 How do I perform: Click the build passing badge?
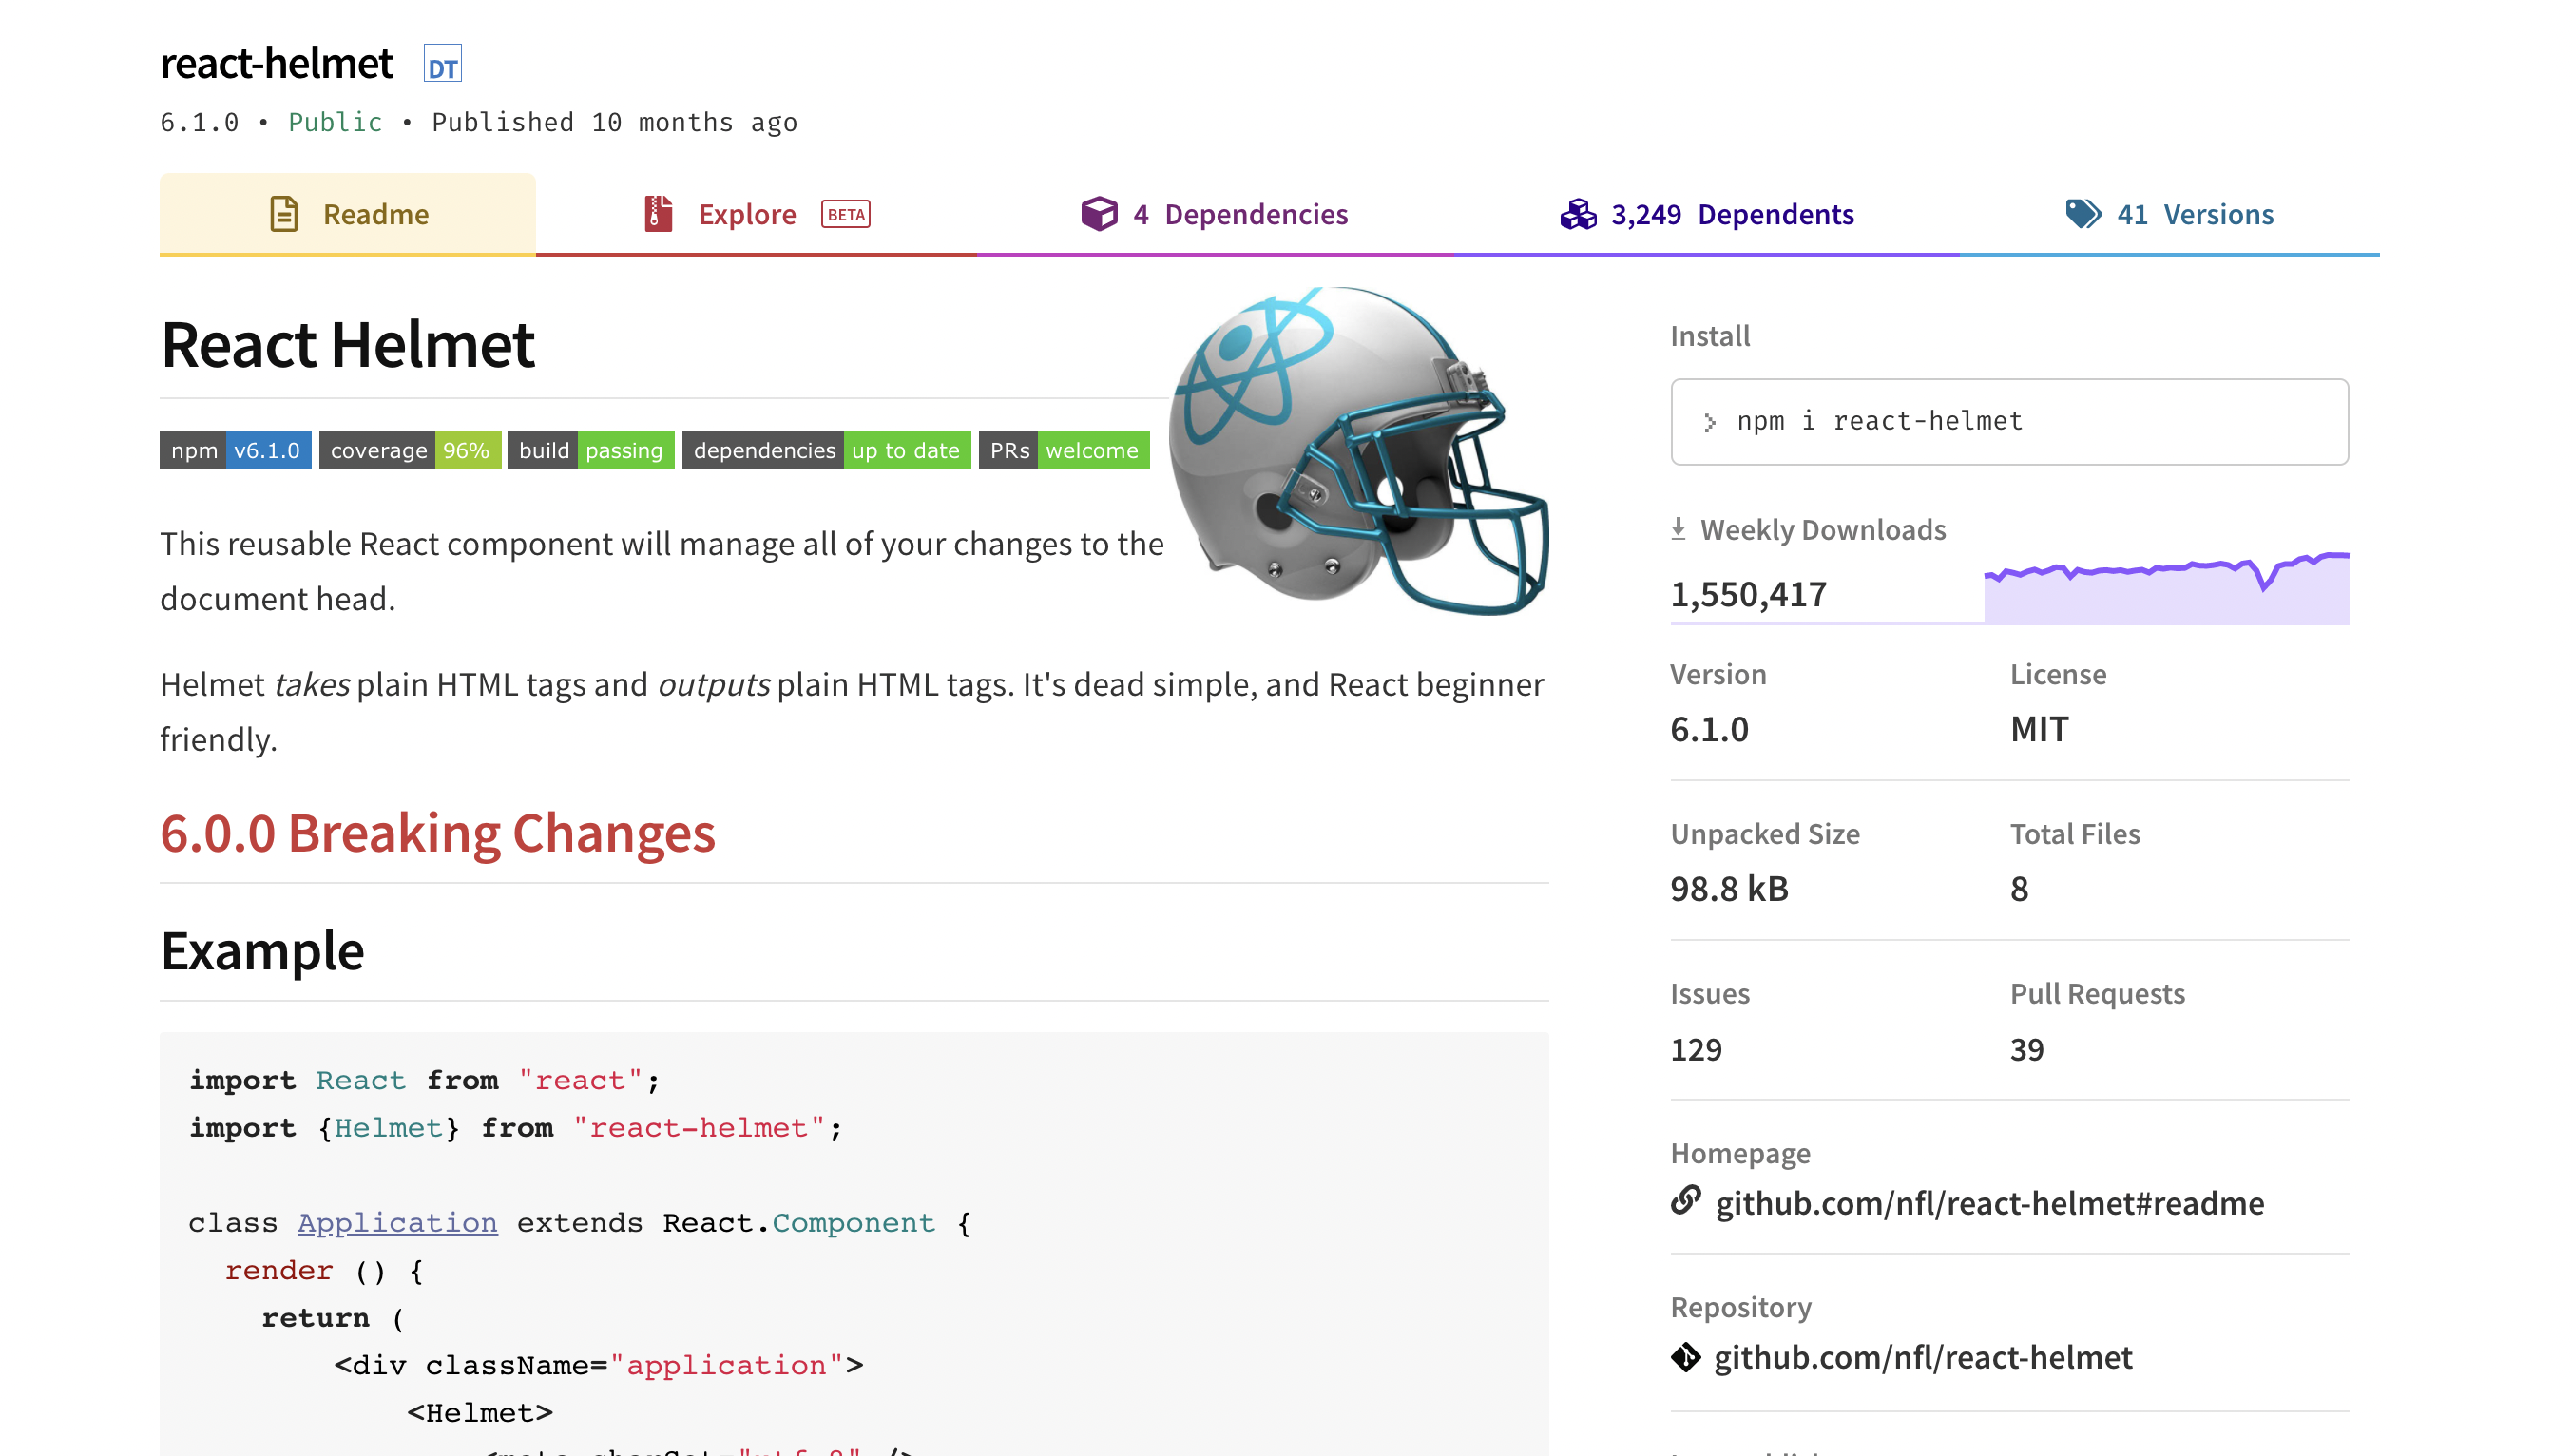[x=590, y=450]
